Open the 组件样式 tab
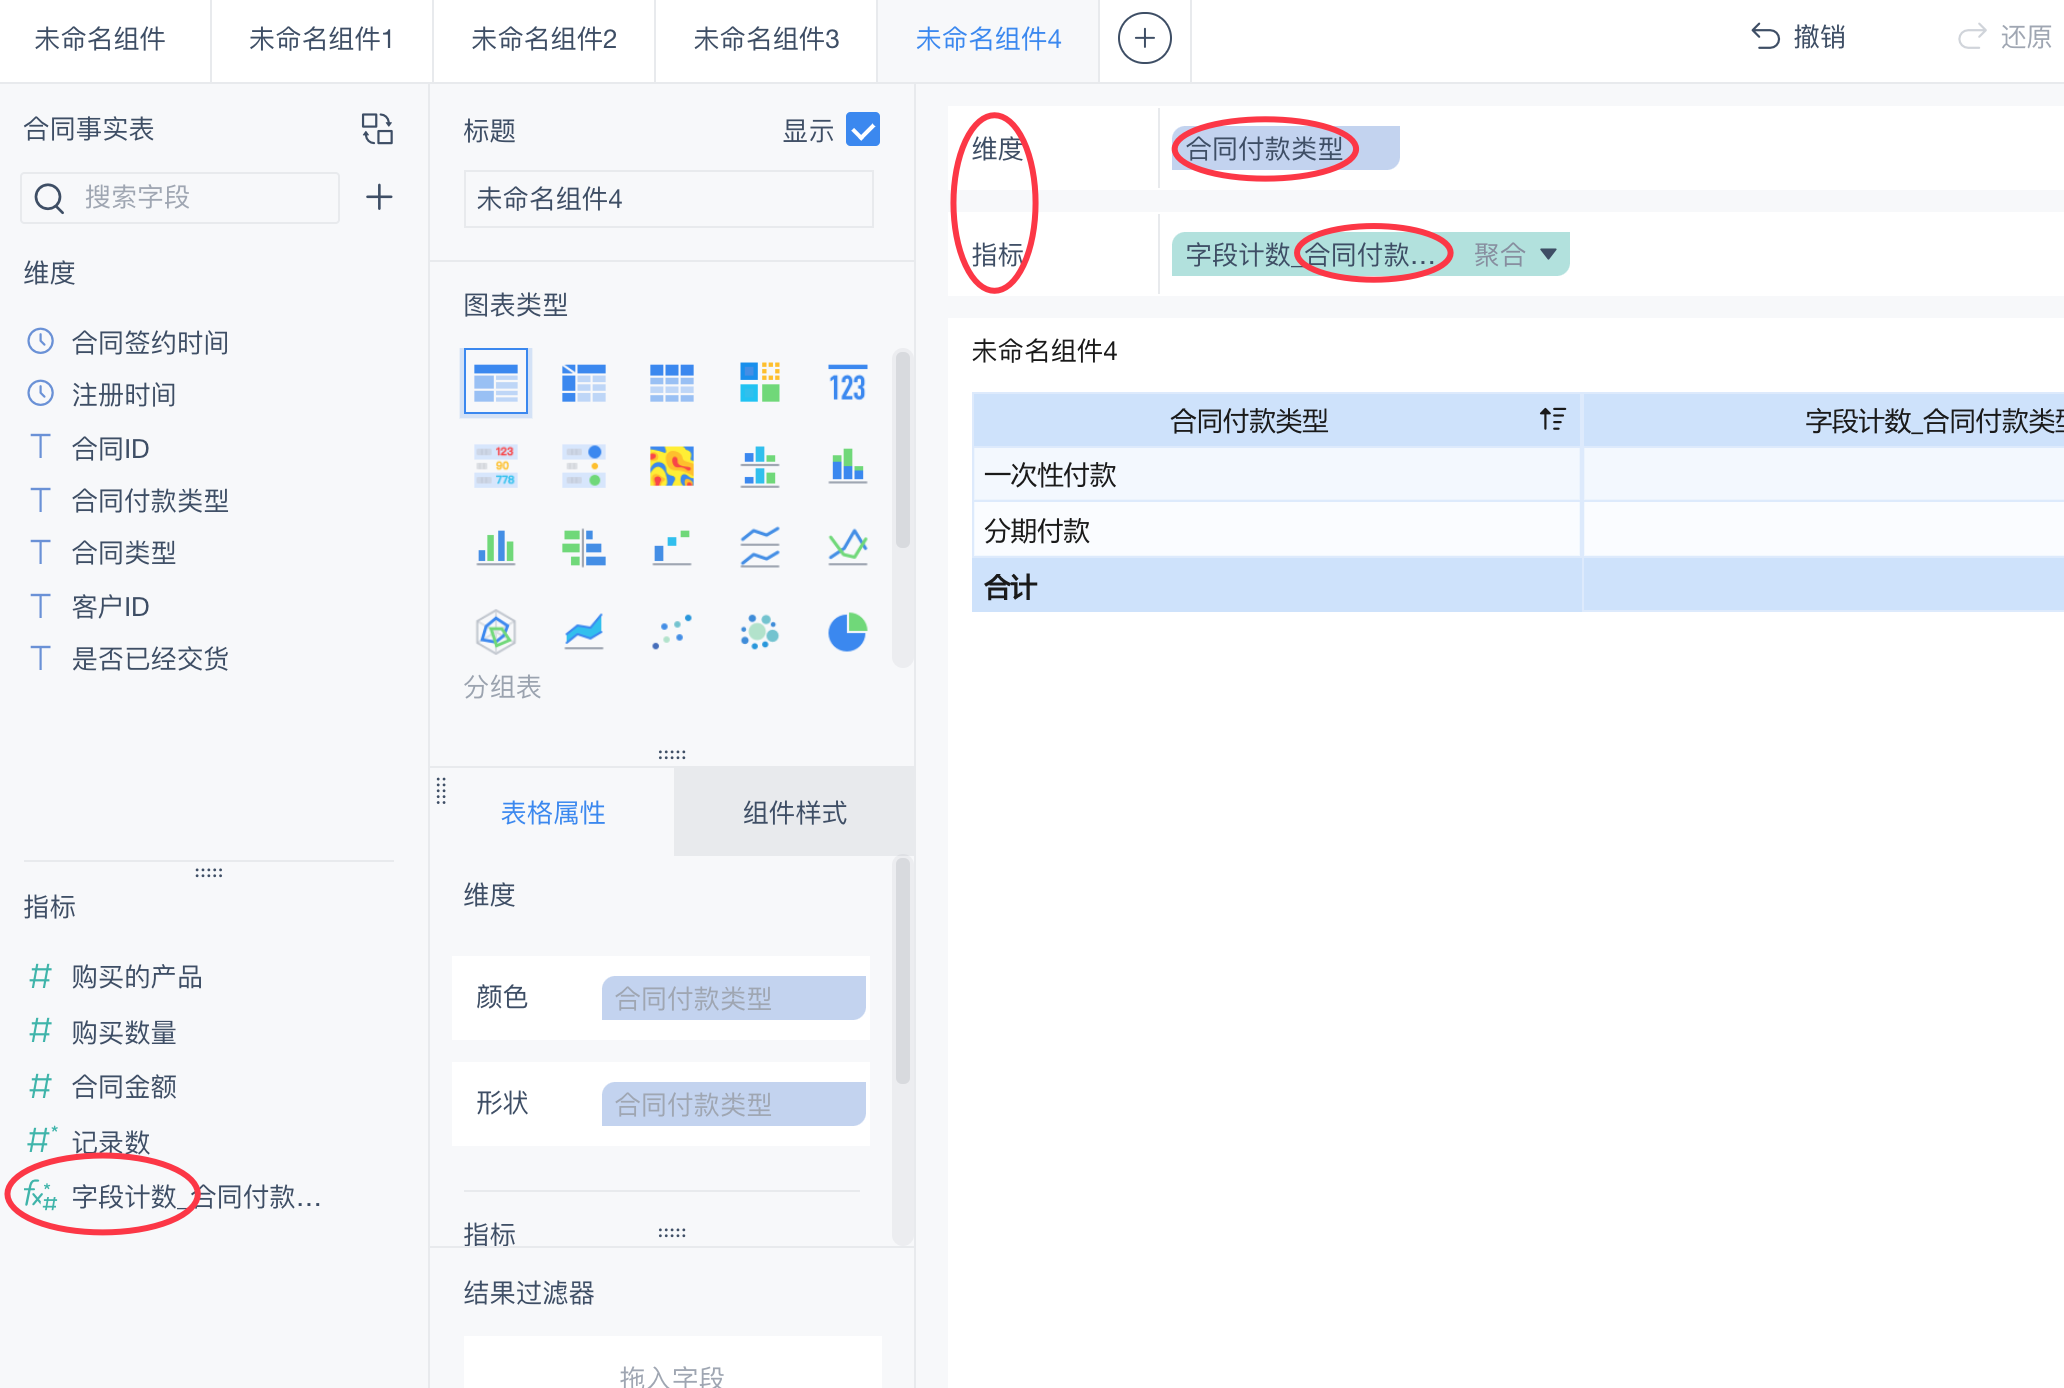The image size is (2064, 1388). point(794,812)
